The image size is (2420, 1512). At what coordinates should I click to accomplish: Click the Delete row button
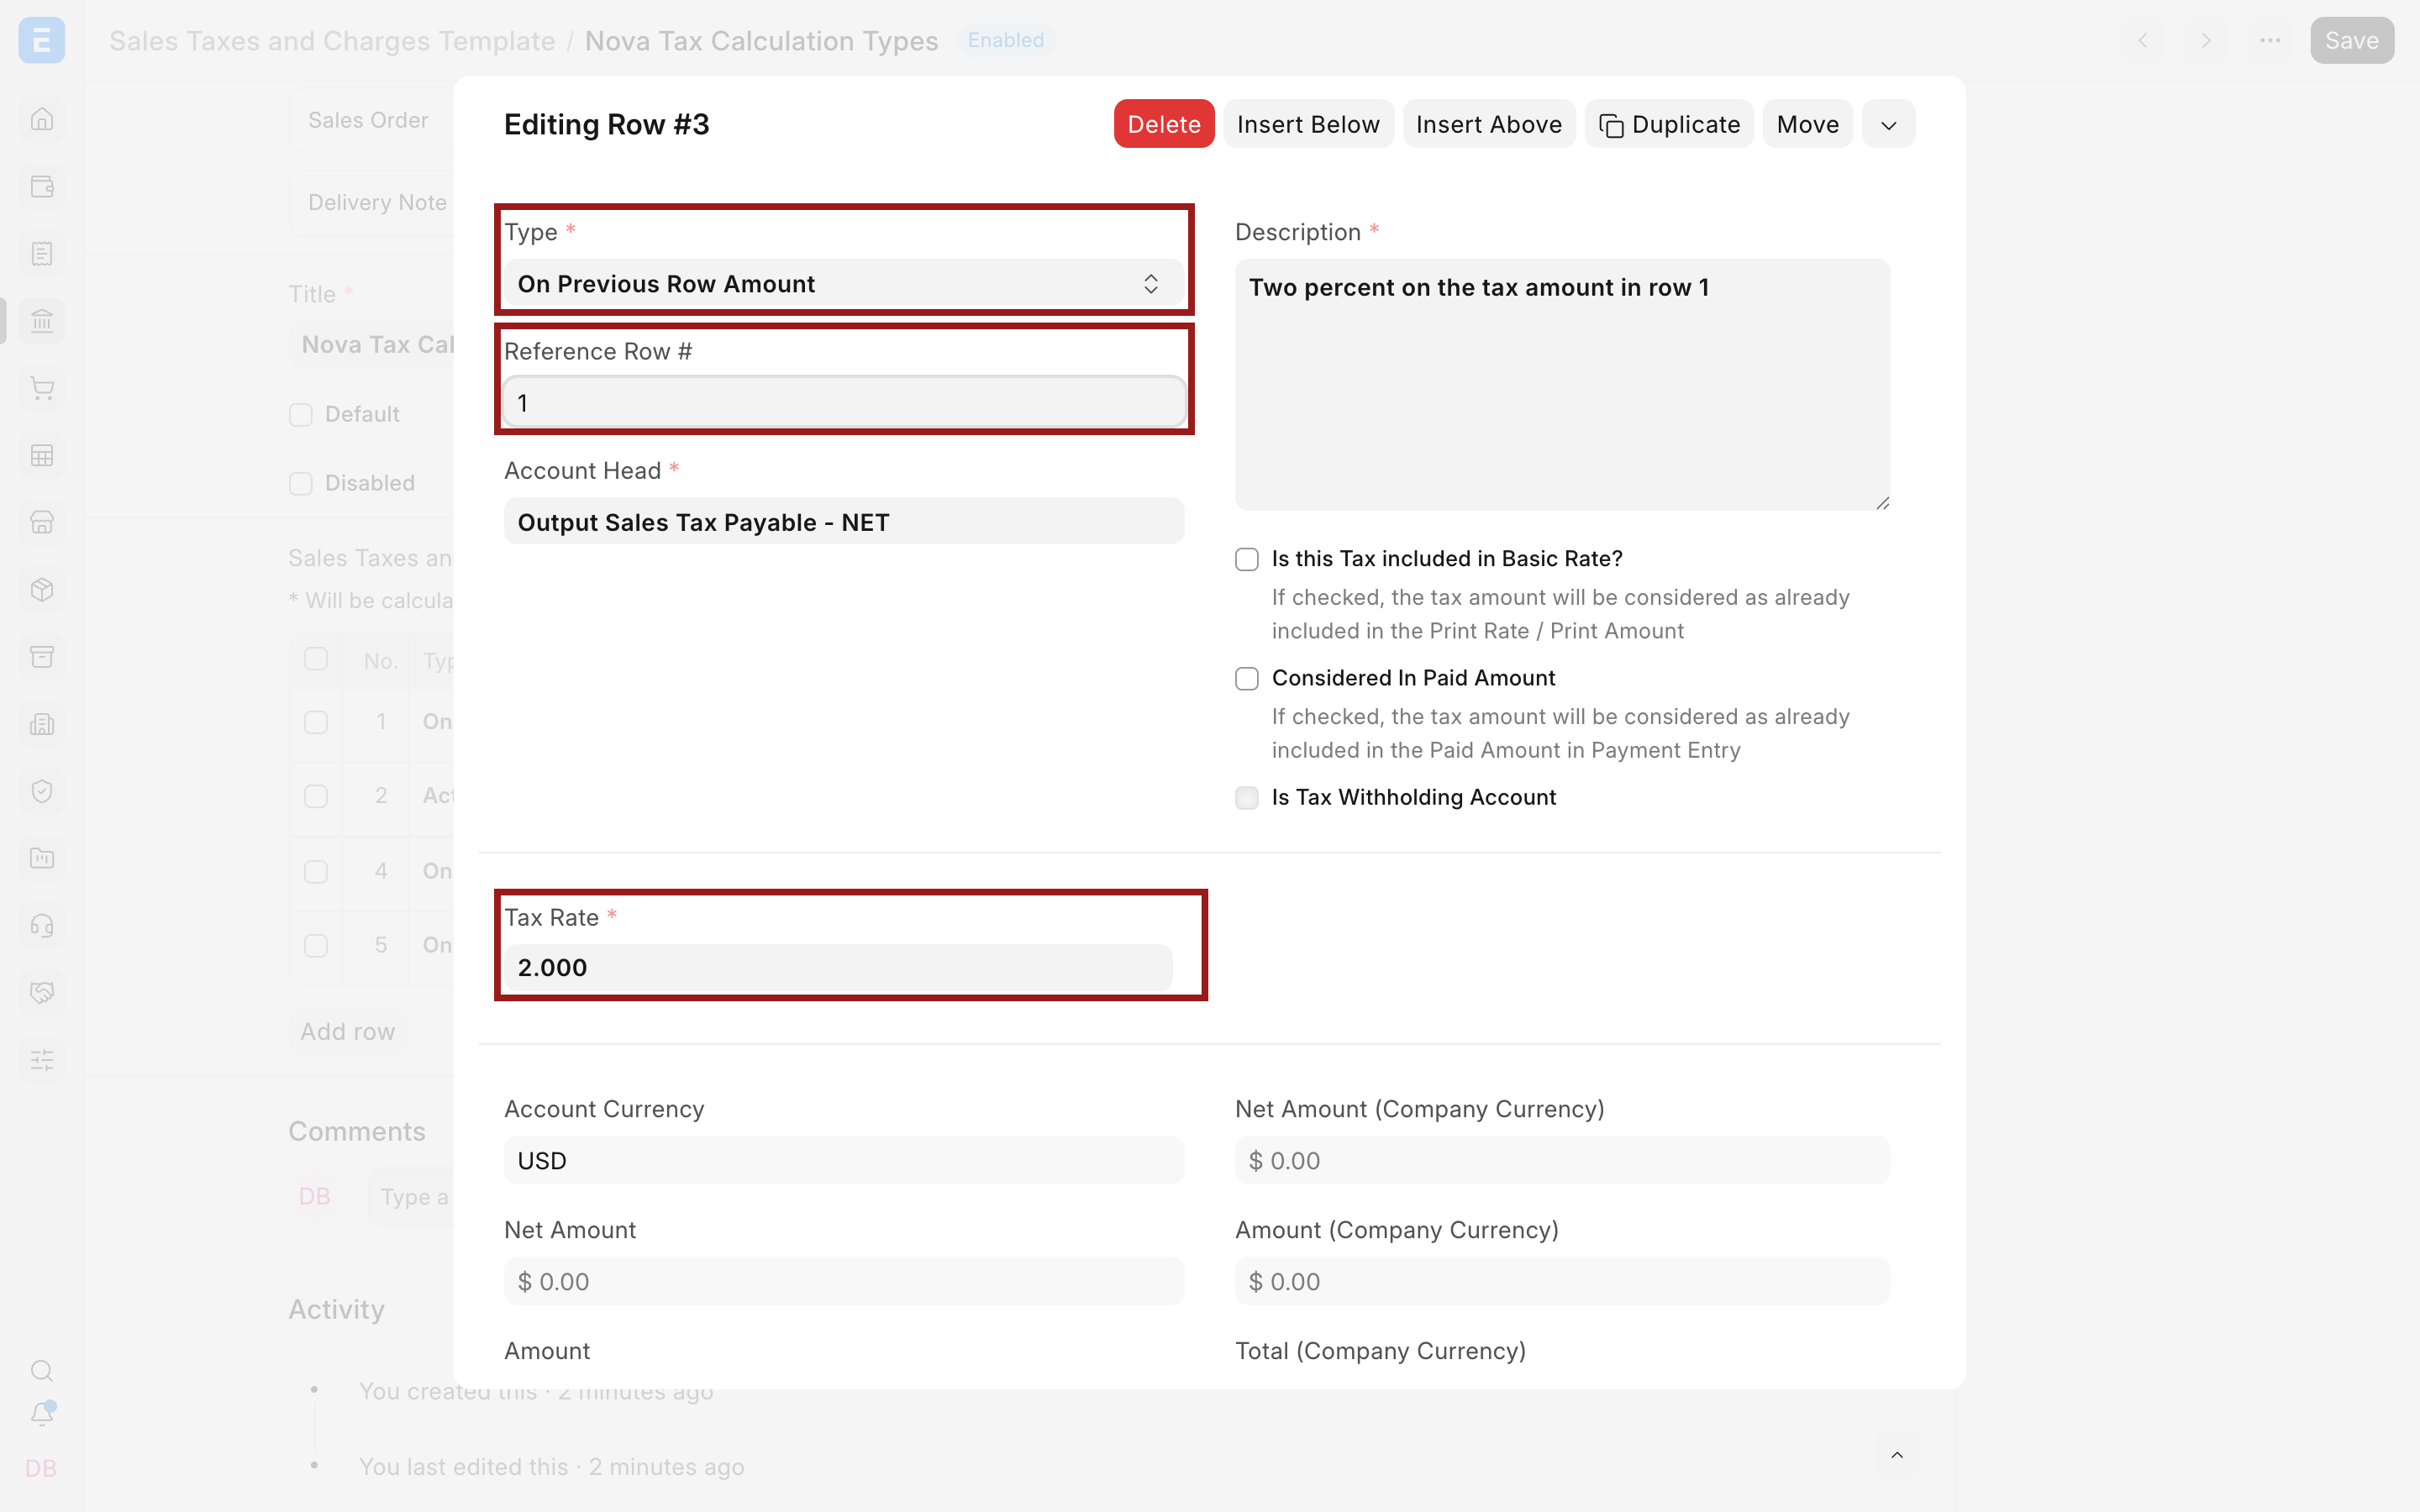[x=1164, y=124]
